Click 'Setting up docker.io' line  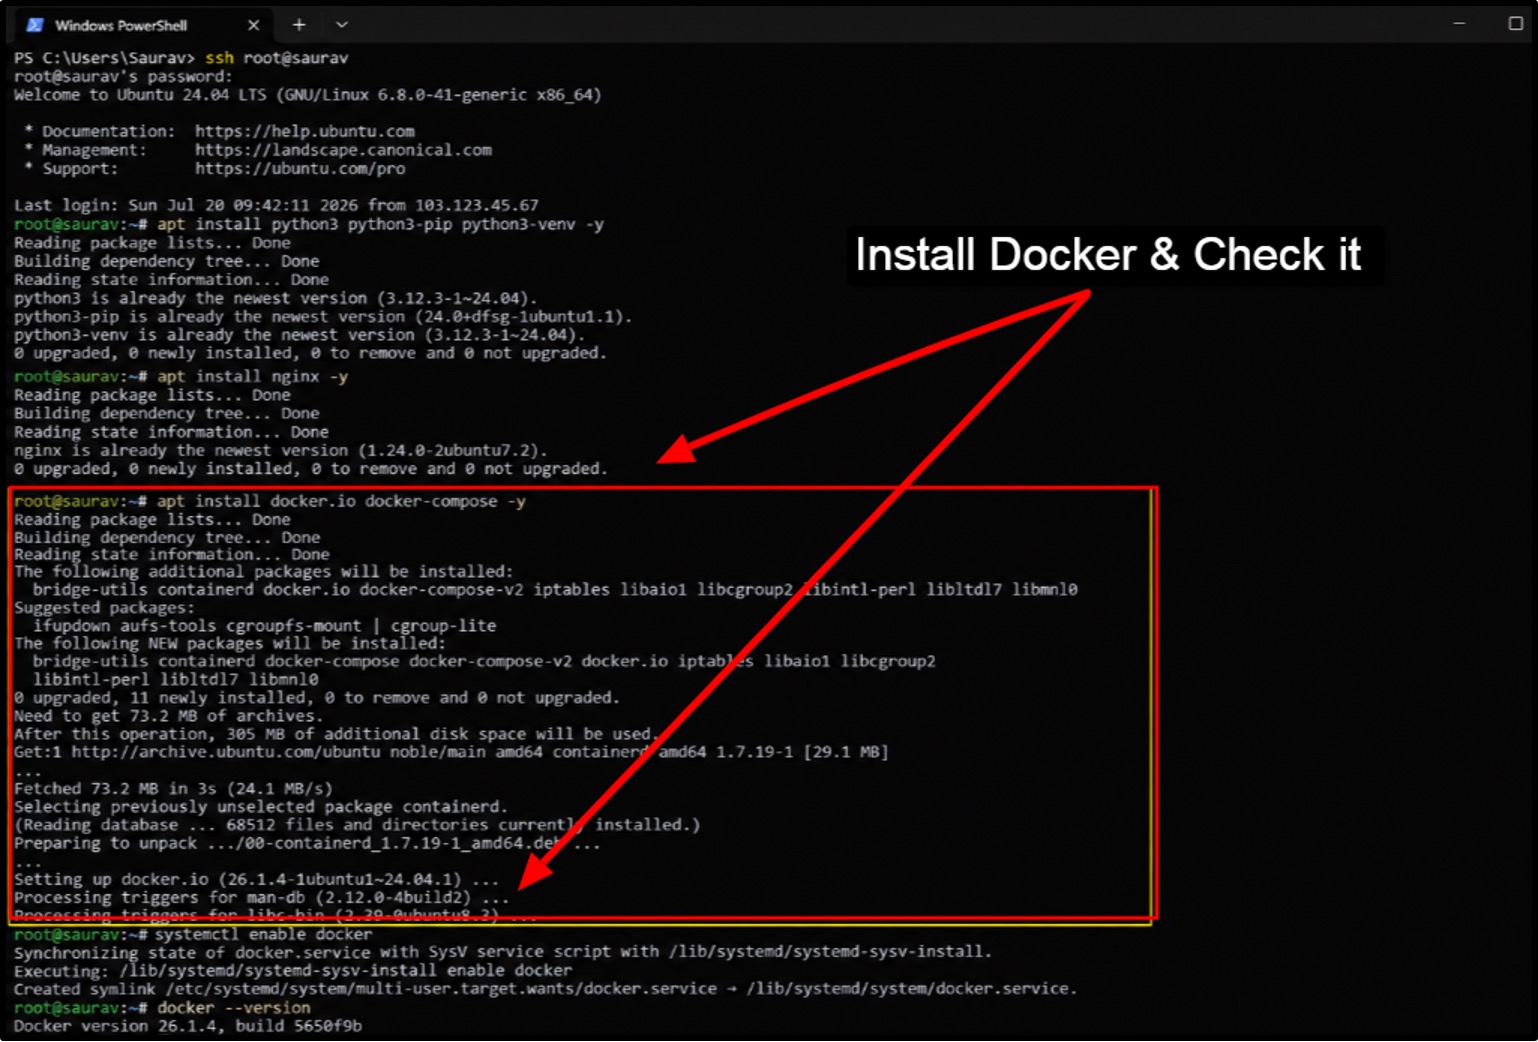point(256,879)
